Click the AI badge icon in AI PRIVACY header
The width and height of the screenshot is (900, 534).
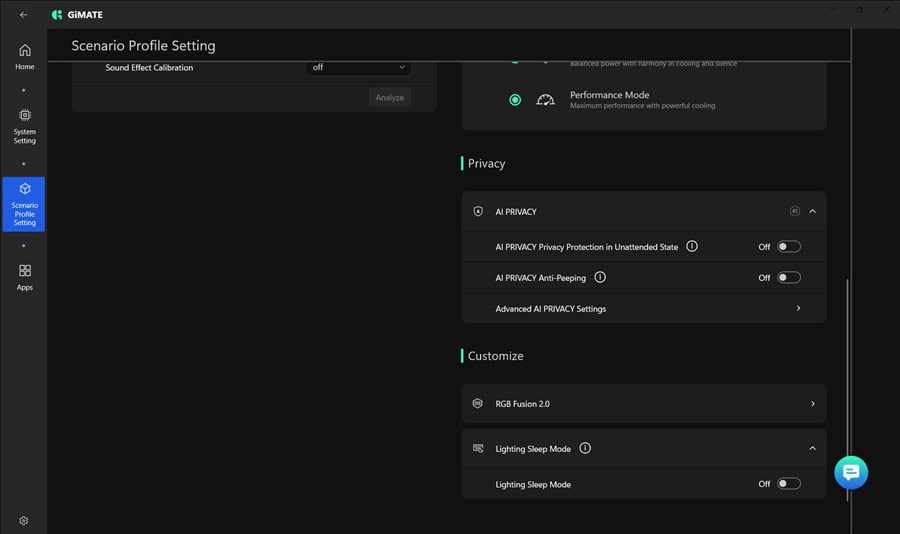tap(795, 211)
